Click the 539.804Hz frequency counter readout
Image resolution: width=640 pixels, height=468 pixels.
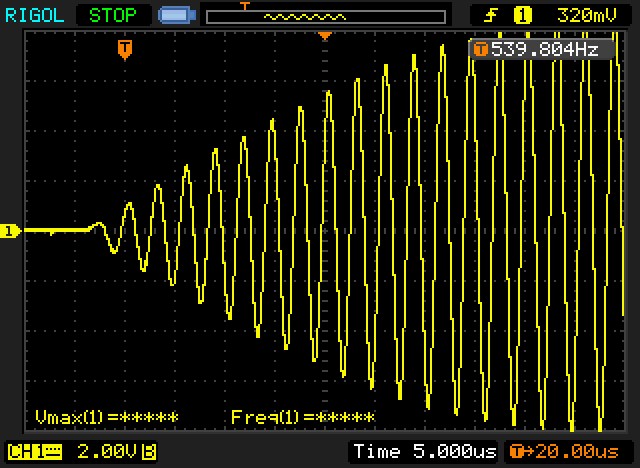(x=545, y=49)
